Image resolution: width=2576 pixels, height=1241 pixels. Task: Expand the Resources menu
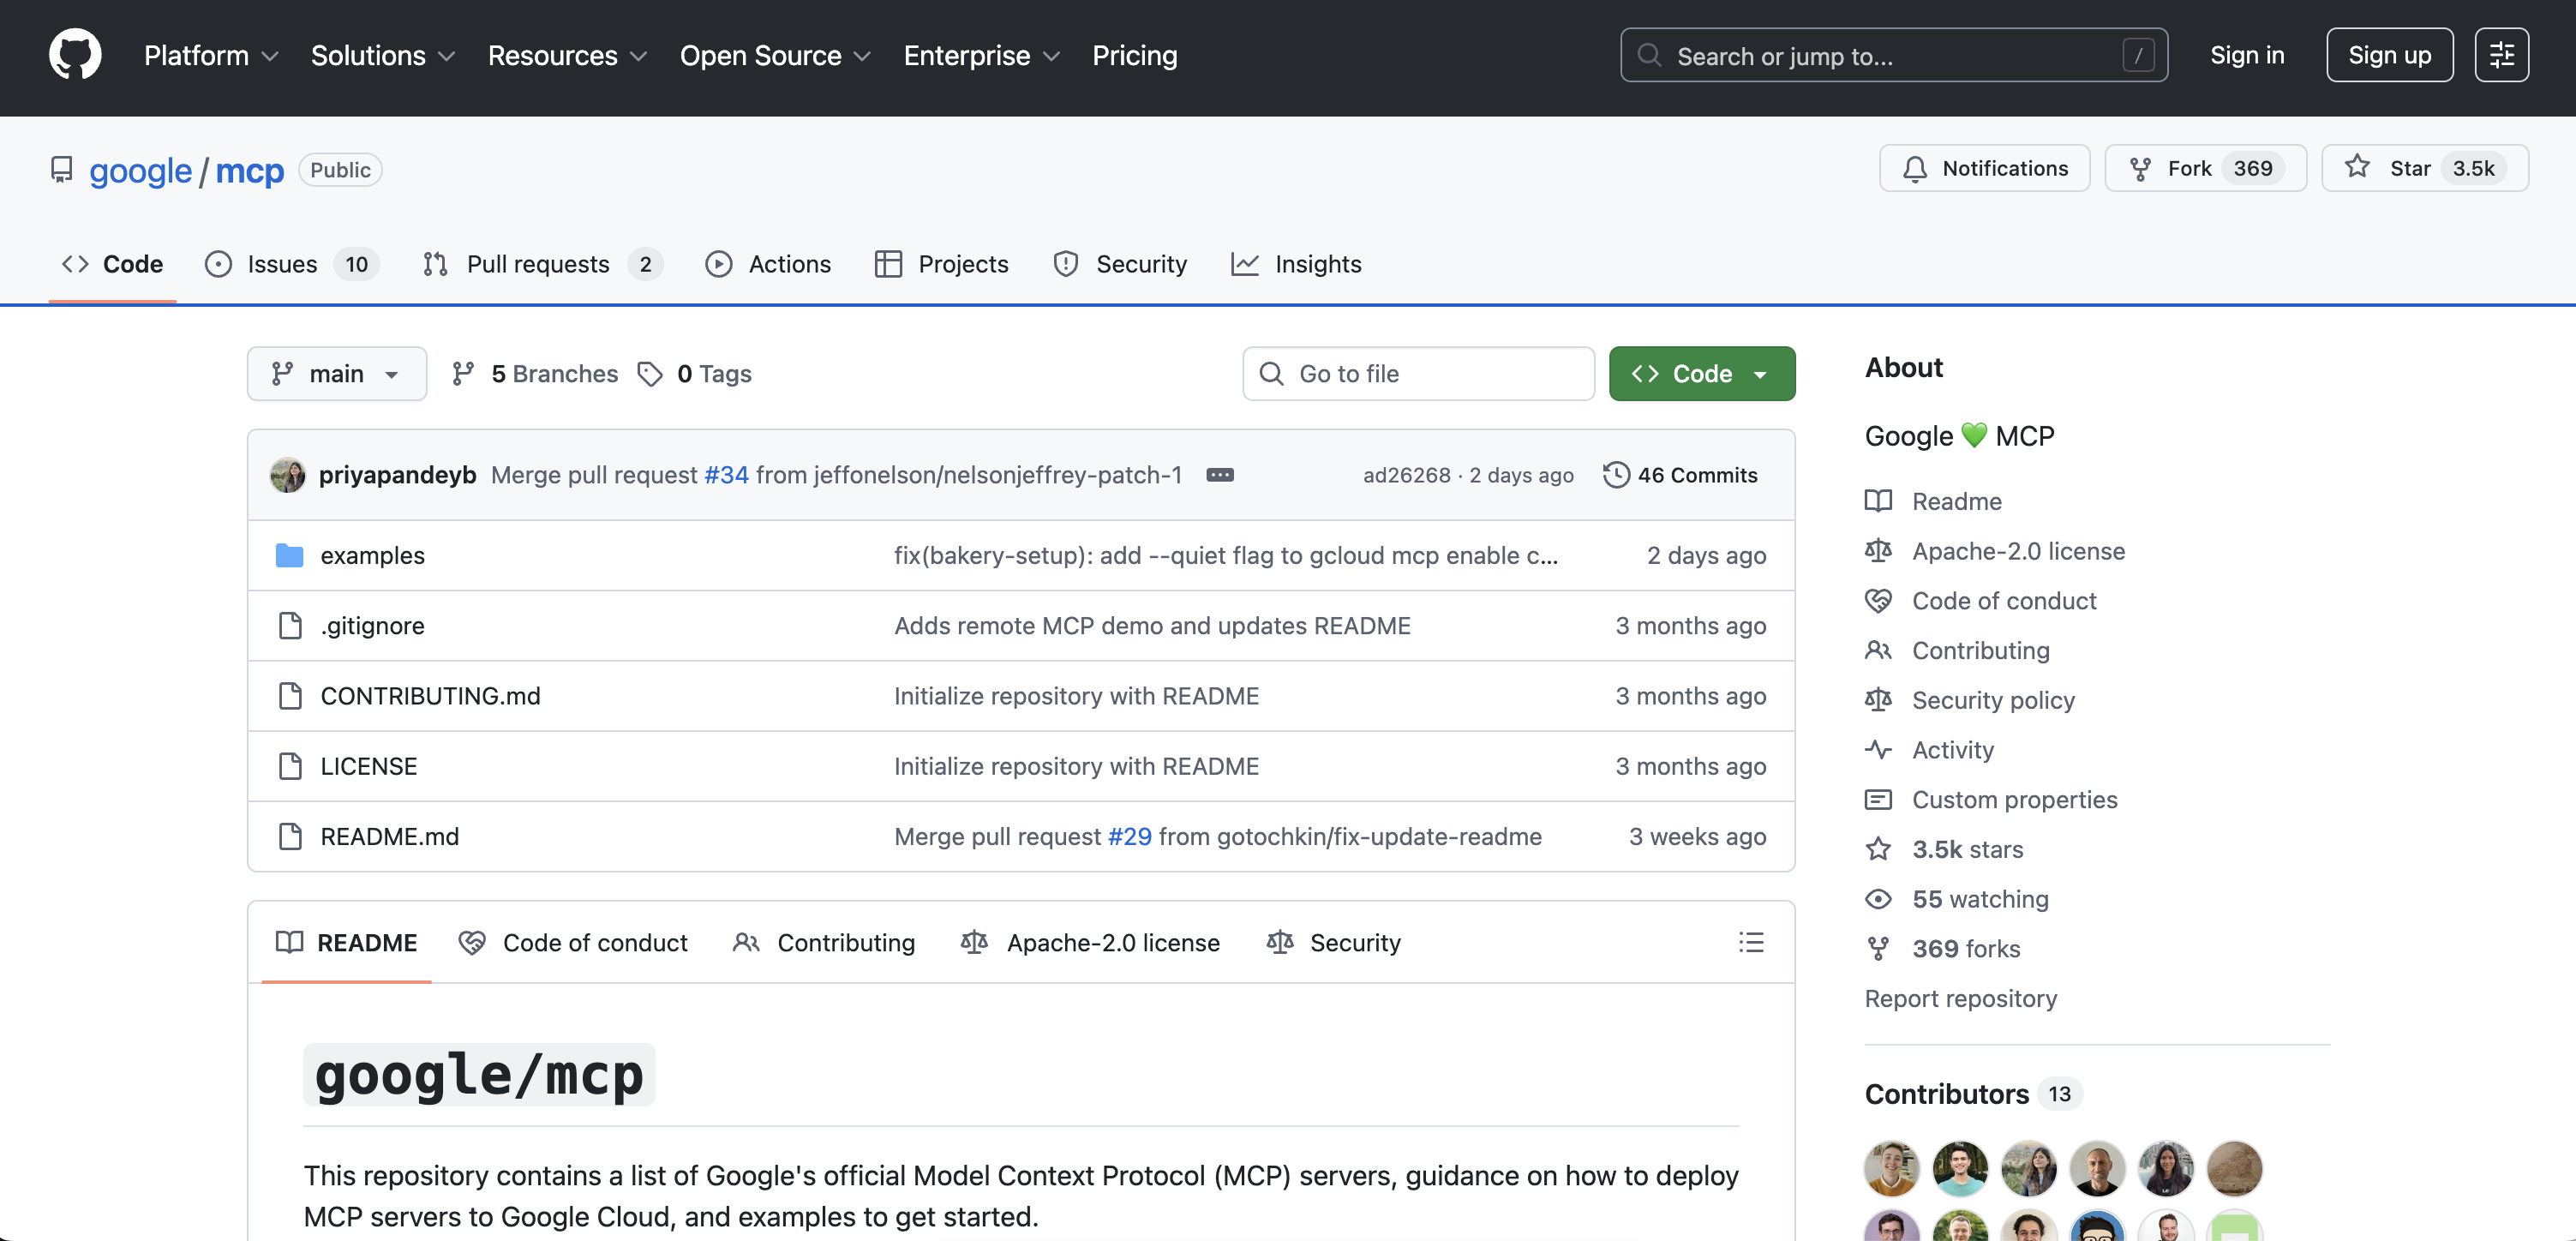pos(567,55)
